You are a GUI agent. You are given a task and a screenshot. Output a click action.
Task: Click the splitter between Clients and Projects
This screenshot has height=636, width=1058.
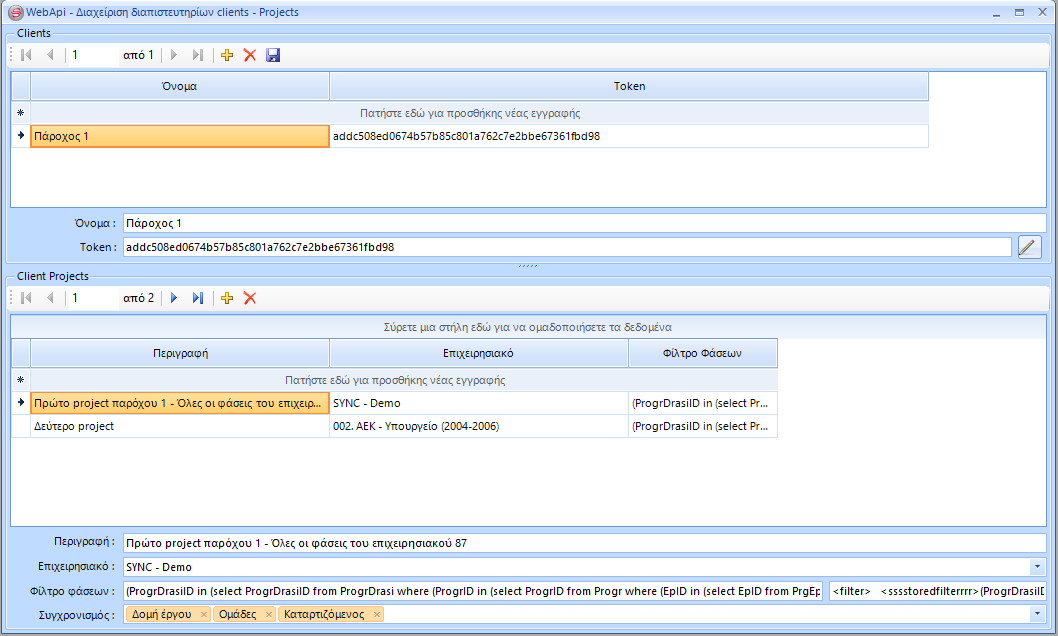point(528,266)
